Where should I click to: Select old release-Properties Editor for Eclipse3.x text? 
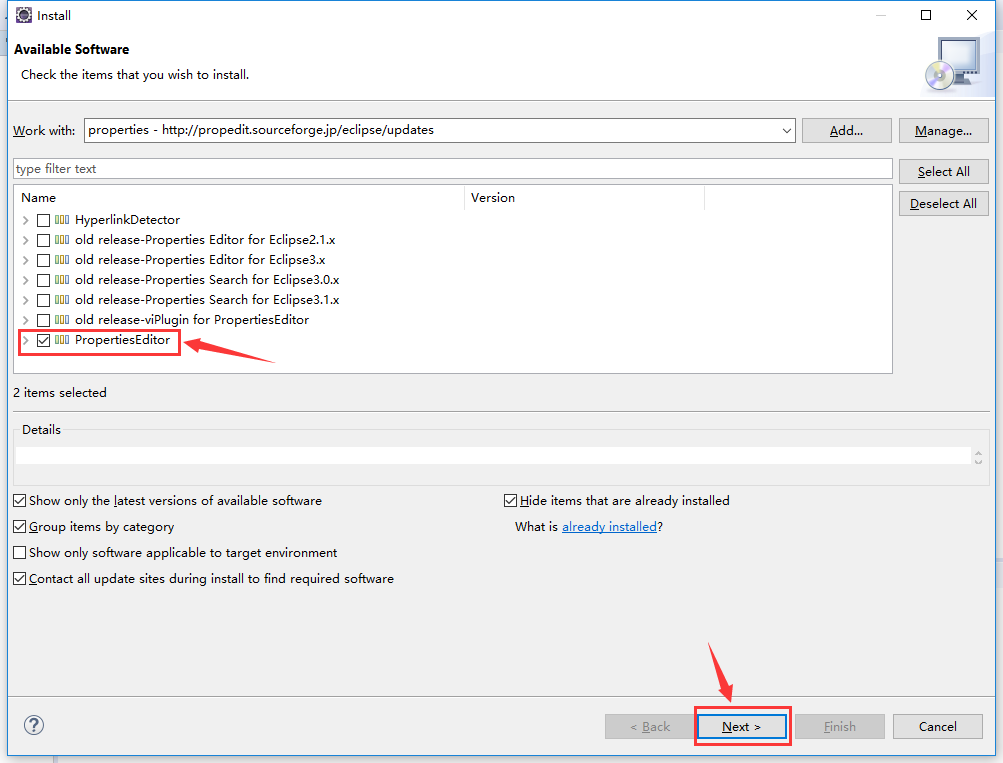tap(200, 260)
